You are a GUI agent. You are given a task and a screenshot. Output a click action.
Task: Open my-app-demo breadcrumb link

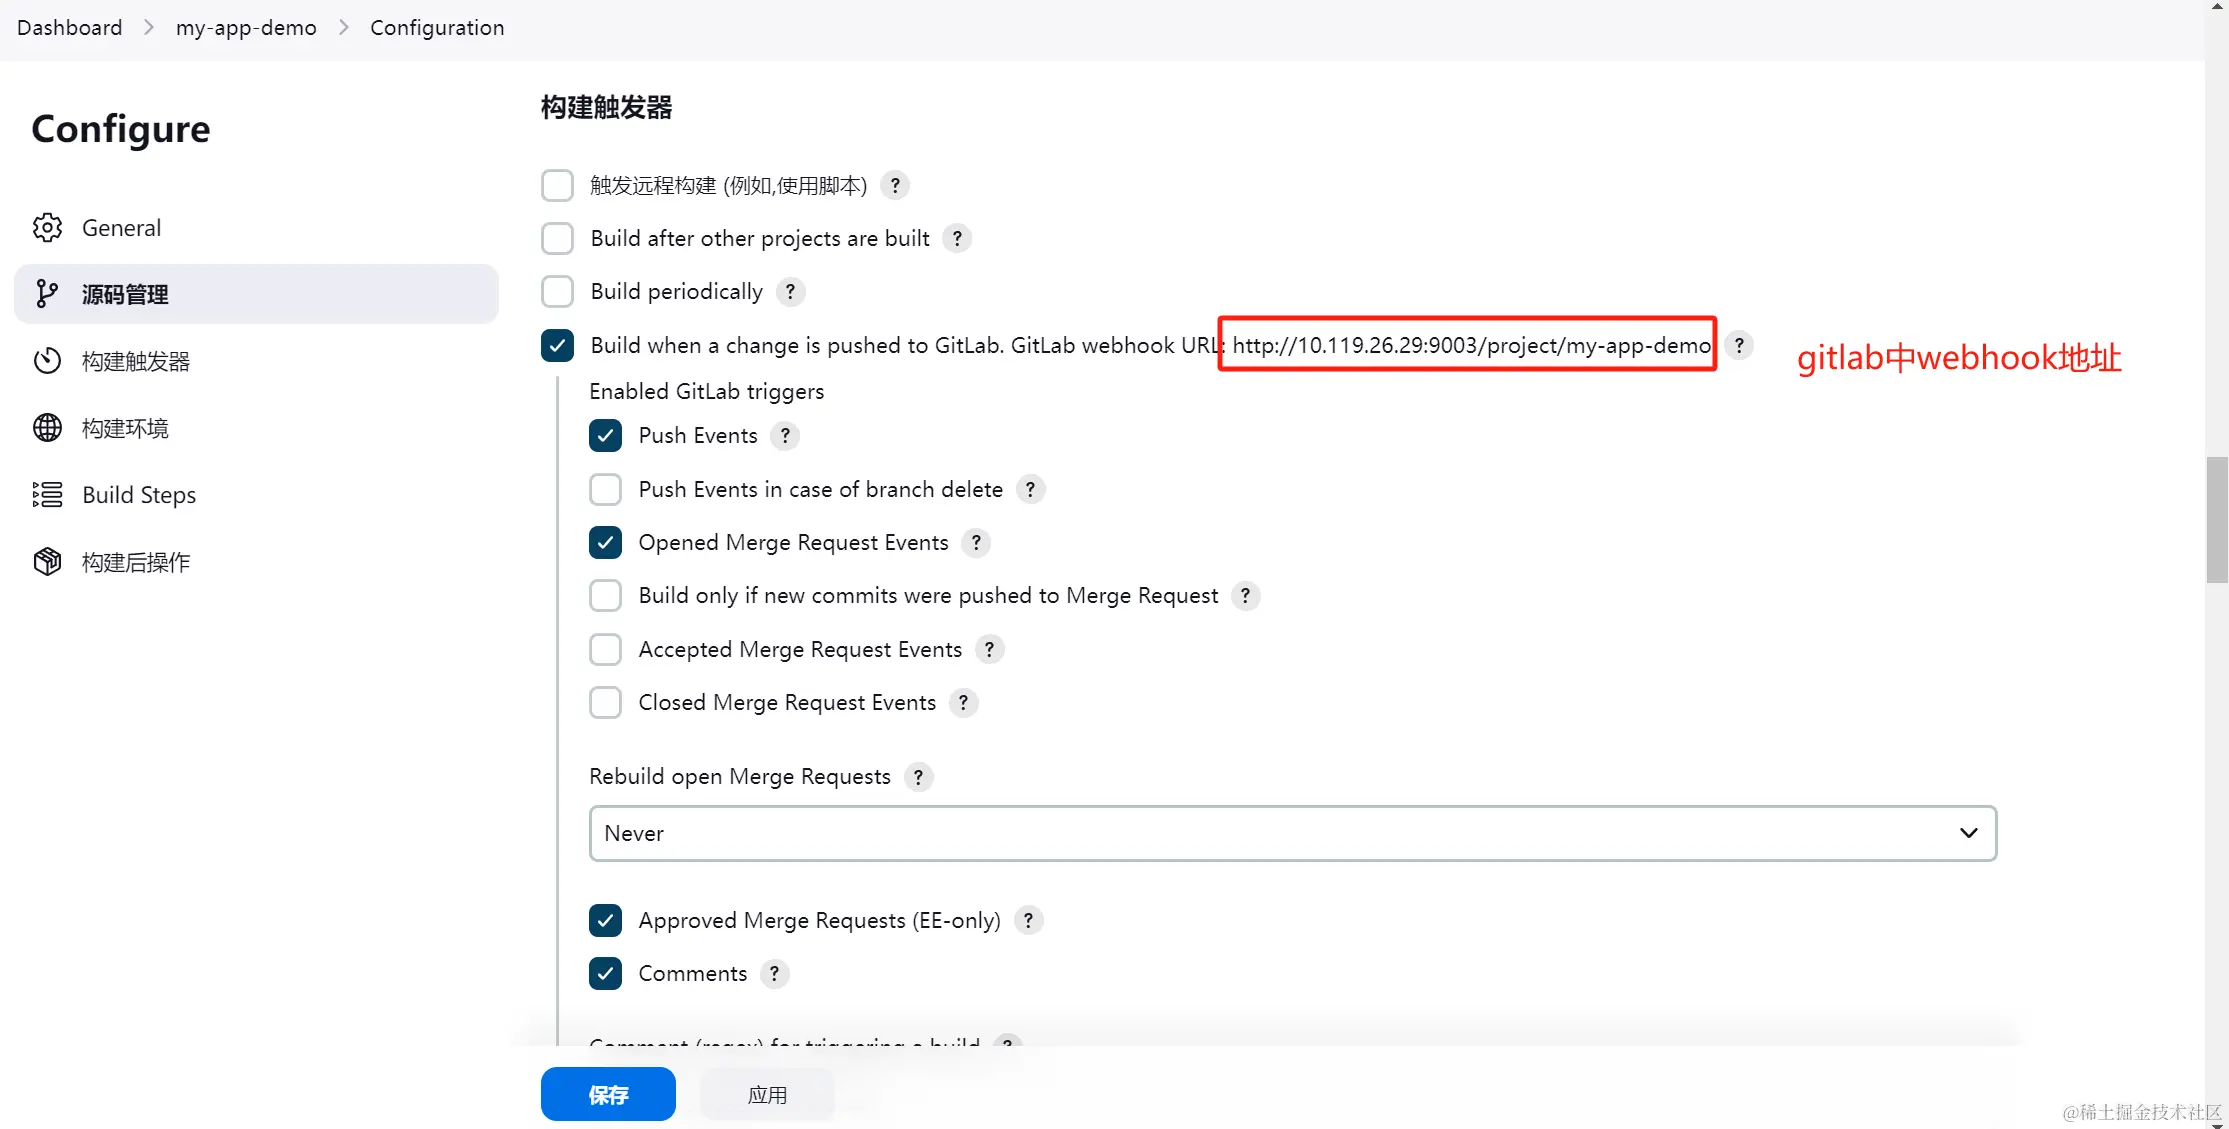coord(246,27)
